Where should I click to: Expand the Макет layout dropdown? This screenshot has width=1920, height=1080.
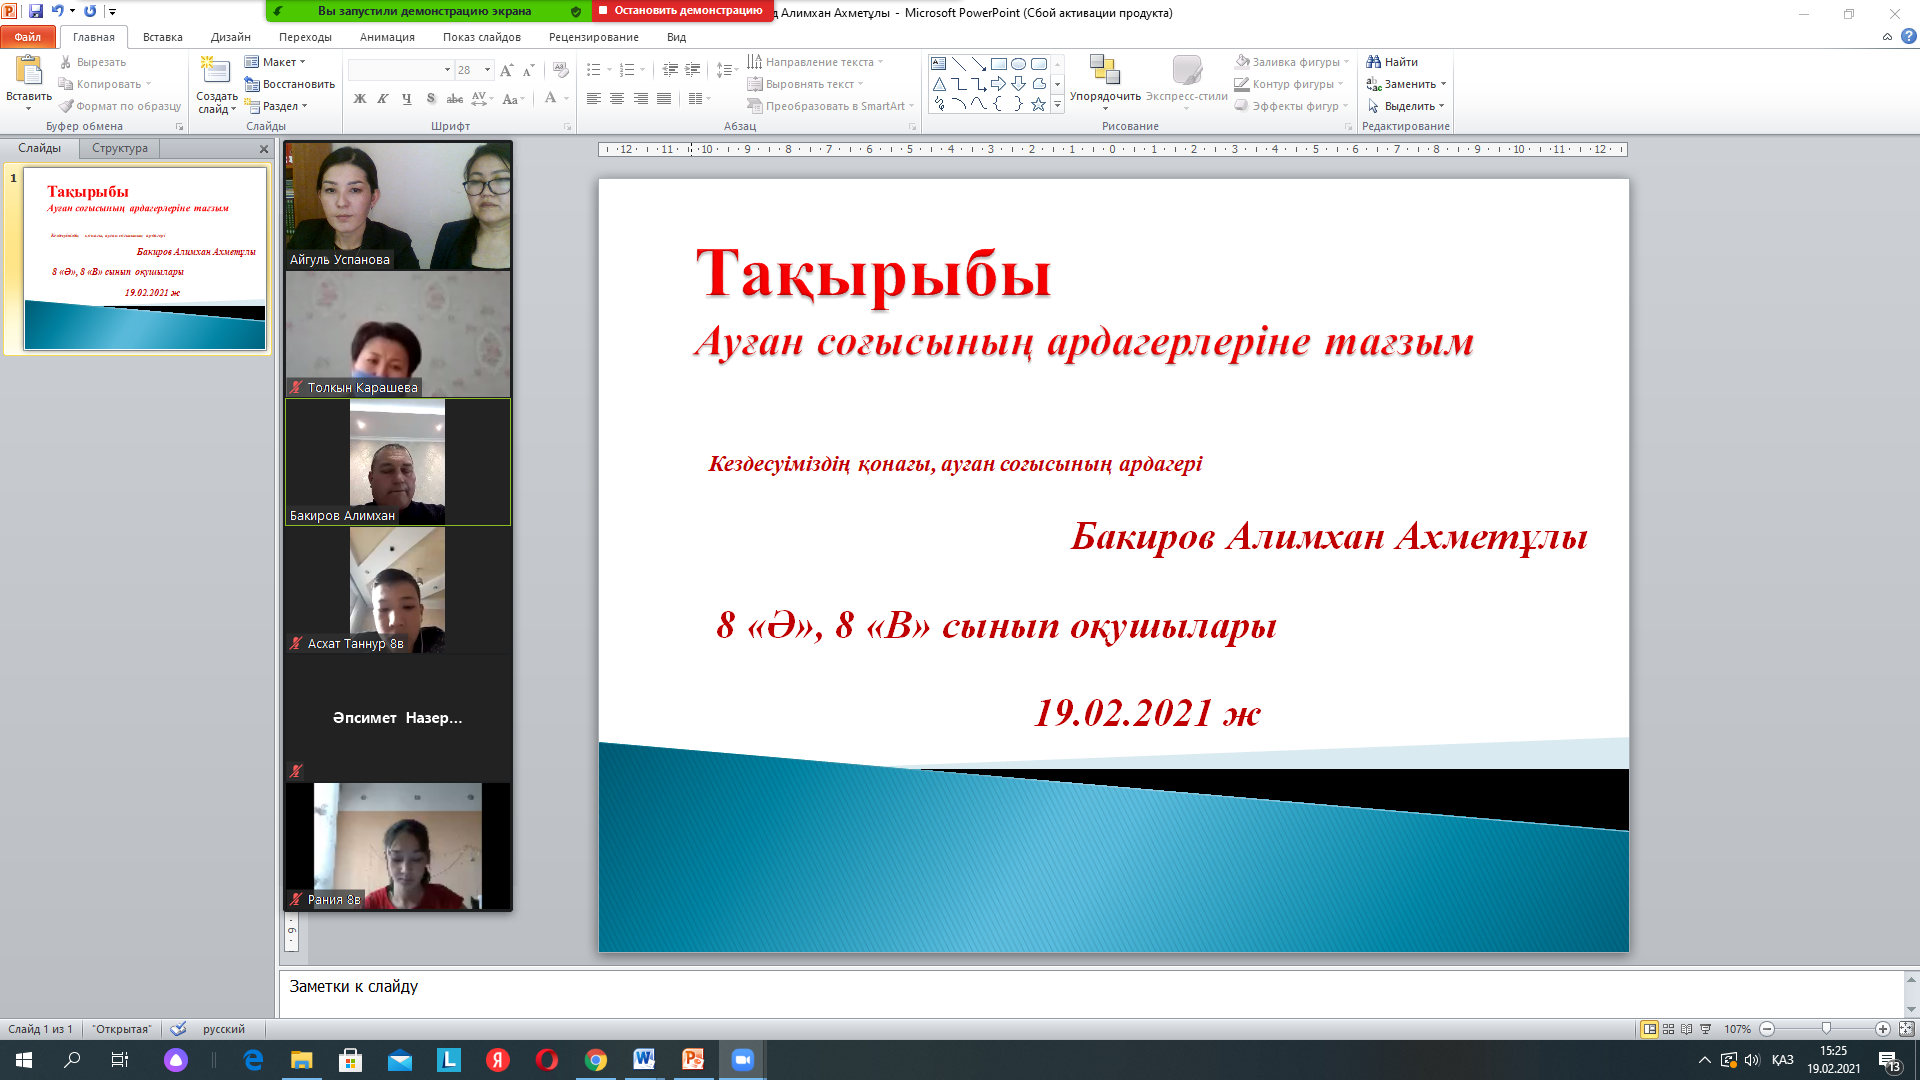(302, 62)
